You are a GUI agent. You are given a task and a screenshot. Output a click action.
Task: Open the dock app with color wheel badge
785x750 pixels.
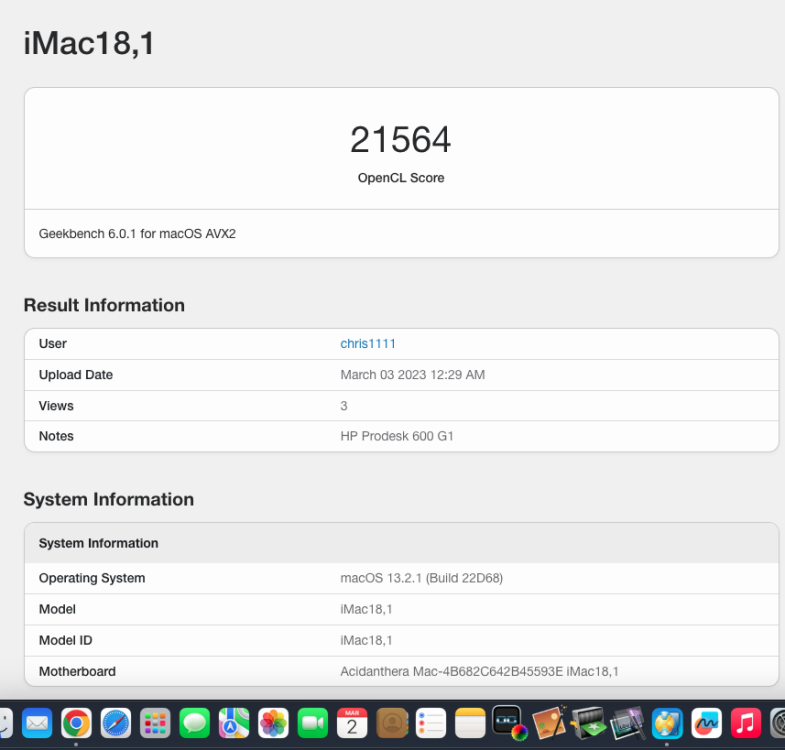point(510,723)
